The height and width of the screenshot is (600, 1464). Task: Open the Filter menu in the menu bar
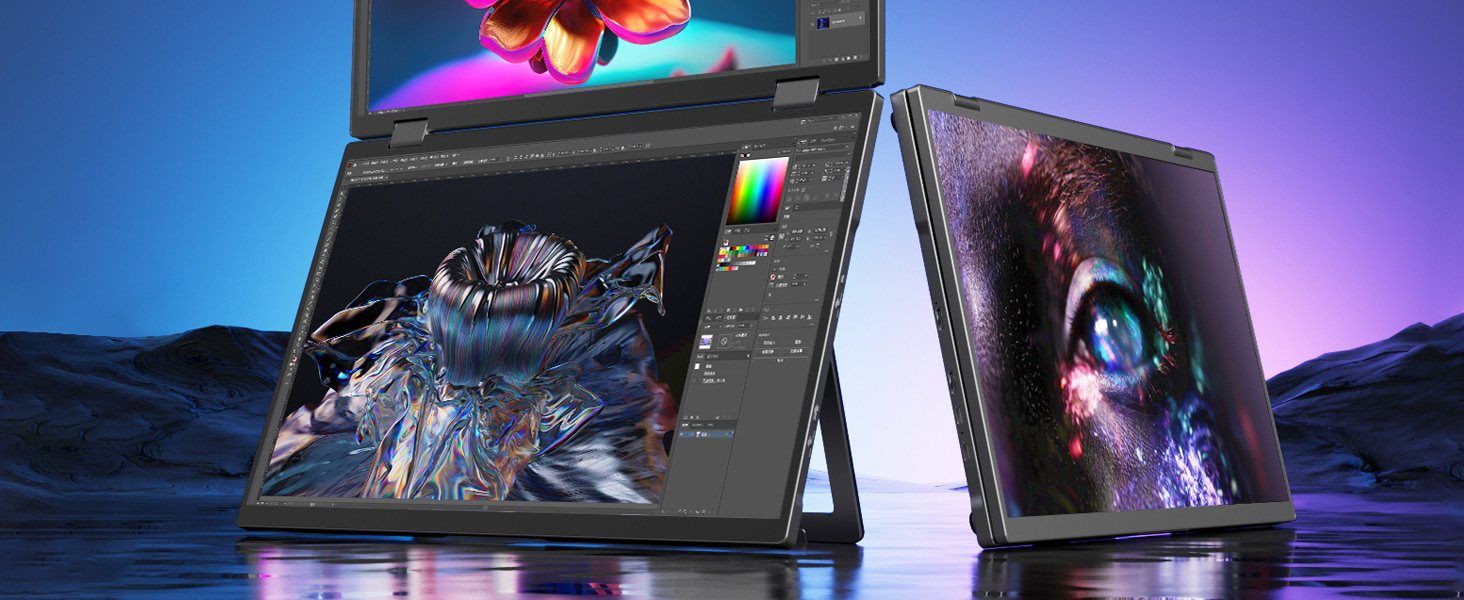[x=437, y=159]
